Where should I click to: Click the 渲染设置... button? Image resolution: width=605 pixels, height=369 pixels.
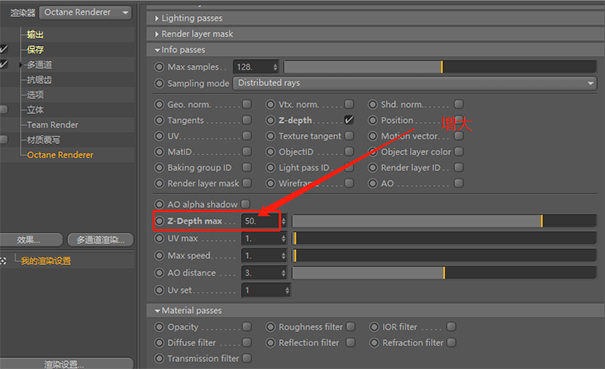tap(66, 364)
